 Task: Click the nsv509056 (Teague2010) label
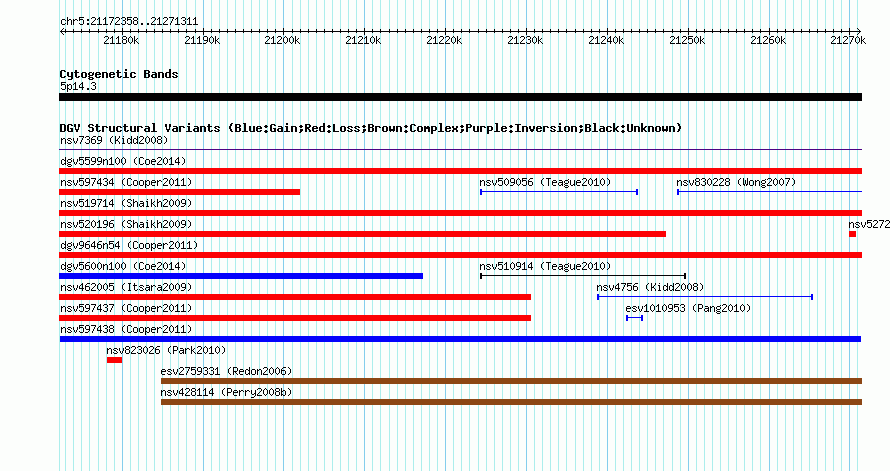pos(545,182)
